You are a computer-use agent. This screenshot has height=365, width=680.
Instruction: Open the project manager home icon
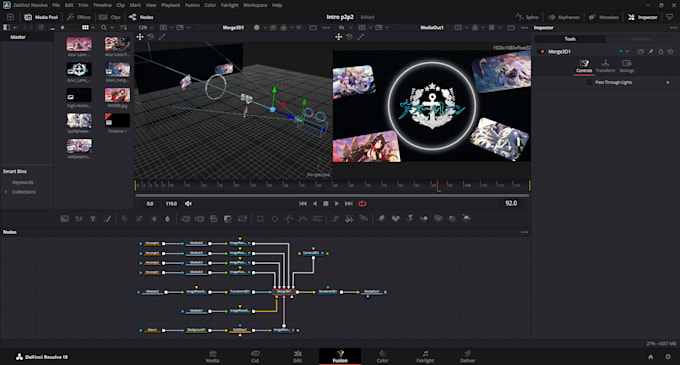pos(651,357)
